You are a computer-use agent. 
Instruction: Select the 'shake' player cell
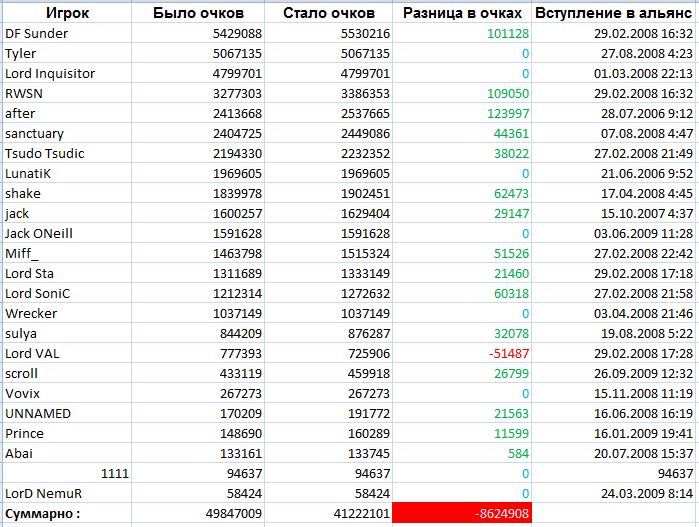point(67,194)
